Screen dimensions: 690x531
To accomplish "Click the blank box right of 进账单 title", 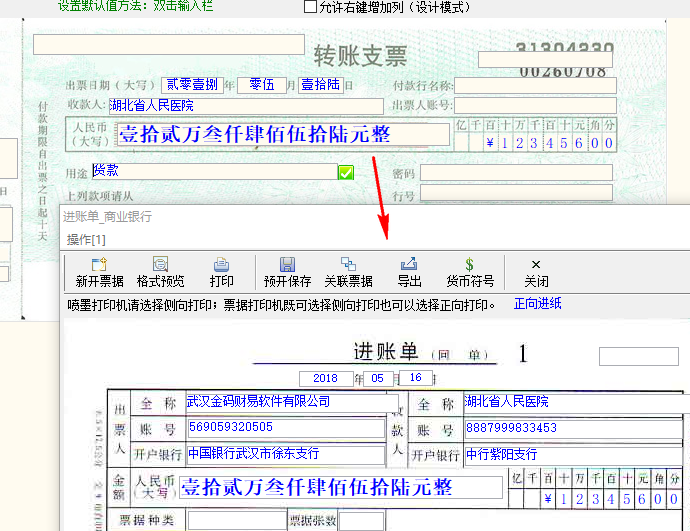I will pos(639,356).
